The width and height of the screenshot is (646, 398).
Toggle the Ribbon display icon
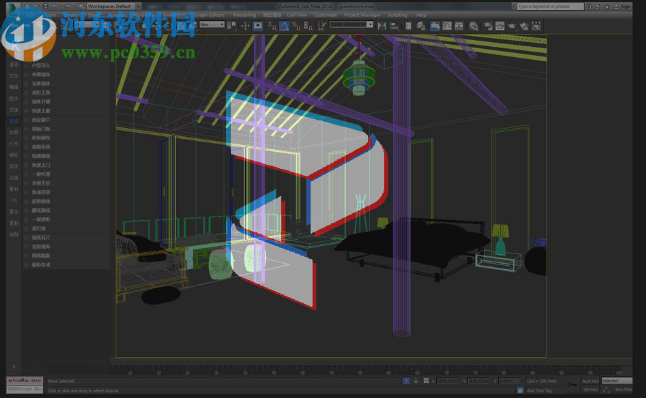click(434, 26)
